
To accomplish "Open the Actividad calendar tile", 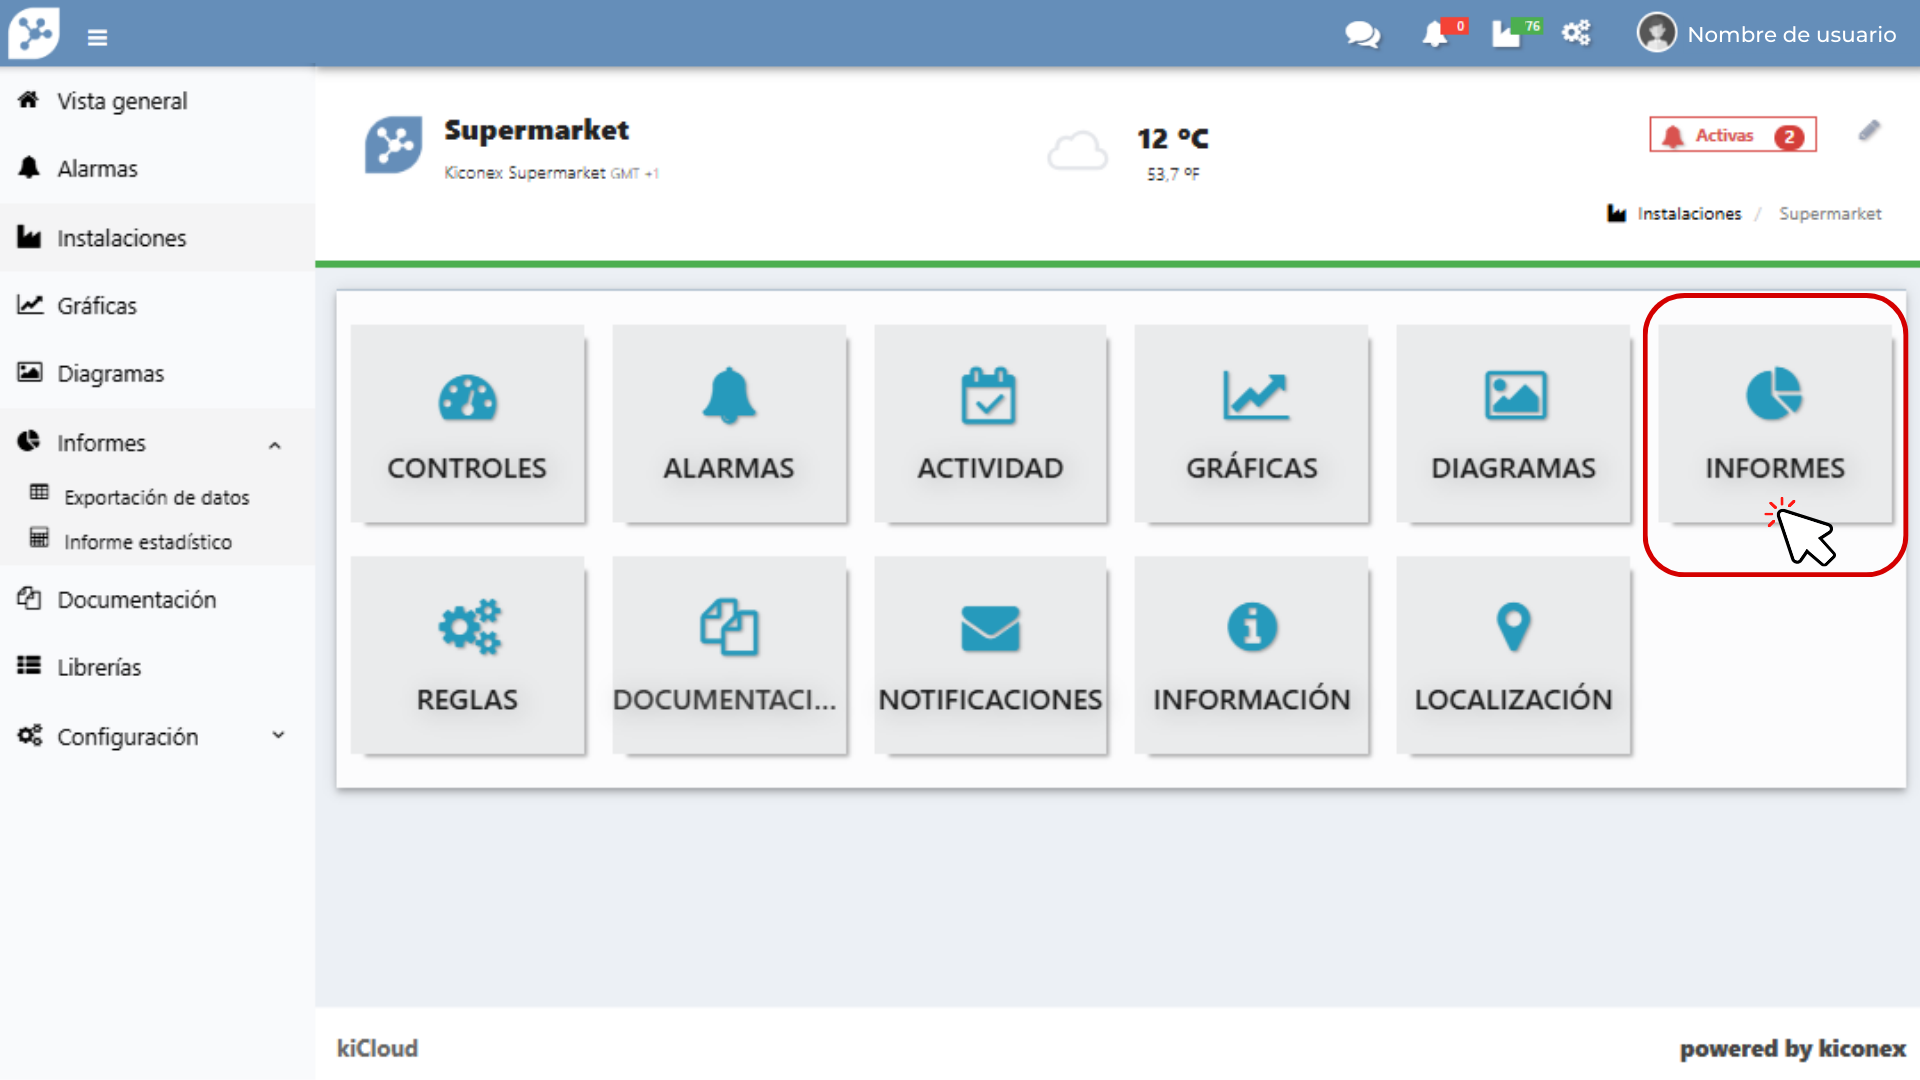I will coord(990,423).
